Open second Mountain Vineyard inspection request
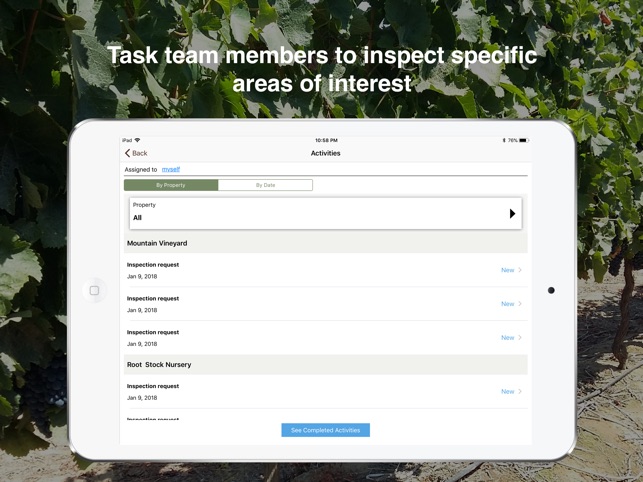643x482 pixels. point(326,304)
